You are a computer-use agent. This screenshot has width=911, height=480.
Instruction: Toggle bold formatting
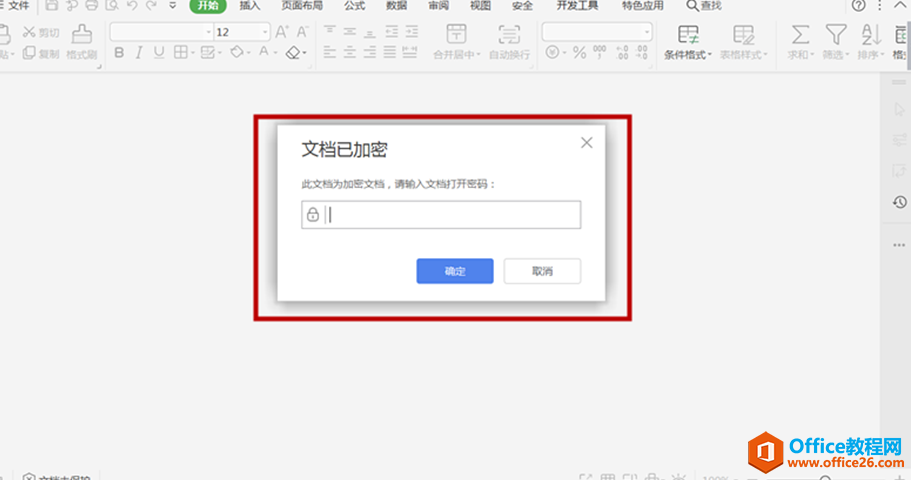[x=119, y=53]
